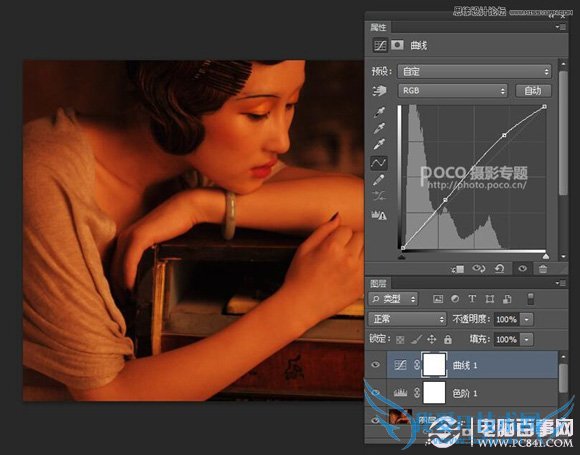Screen dimensions: 580x455
Task: Select the upper curve control point
Action: [504, 135]
